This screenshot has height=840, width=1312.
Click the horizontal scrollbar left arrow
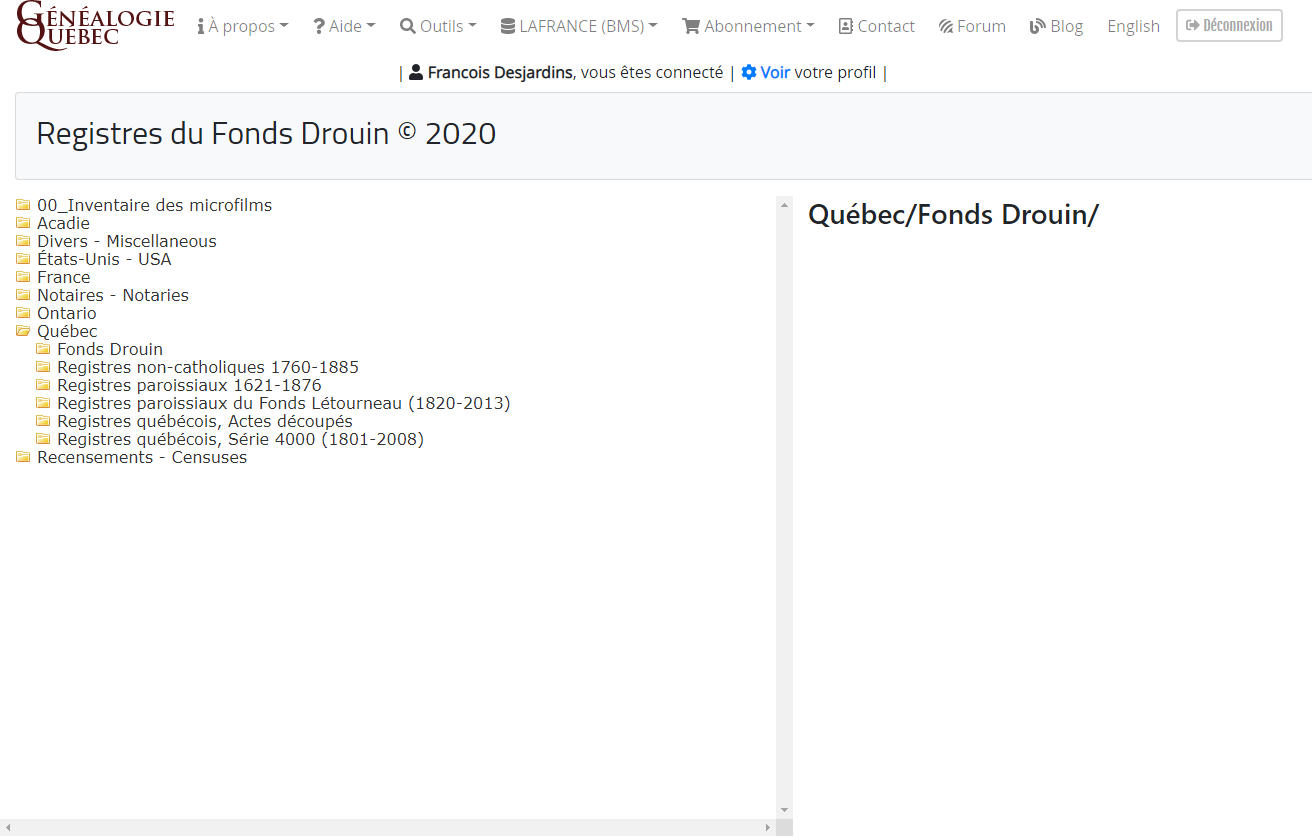8,828
